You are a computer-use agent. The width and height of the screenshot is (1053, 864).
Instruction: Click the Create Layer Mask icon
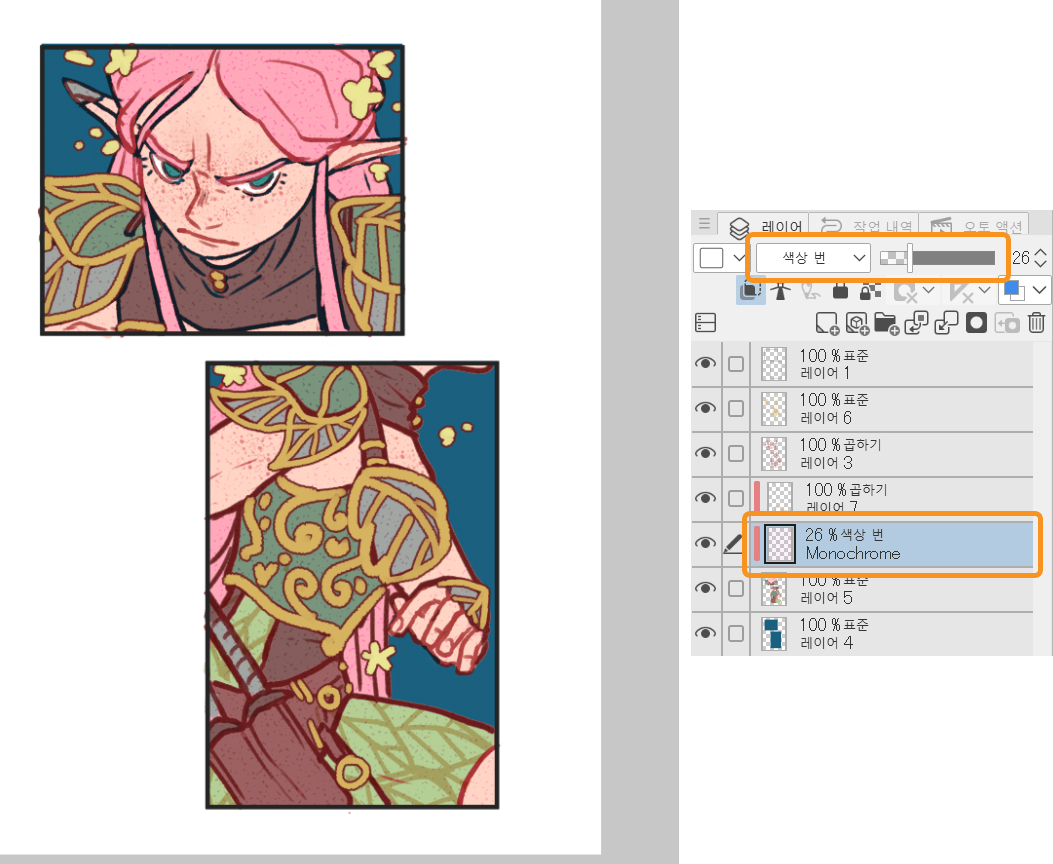[x=977, y=323]
